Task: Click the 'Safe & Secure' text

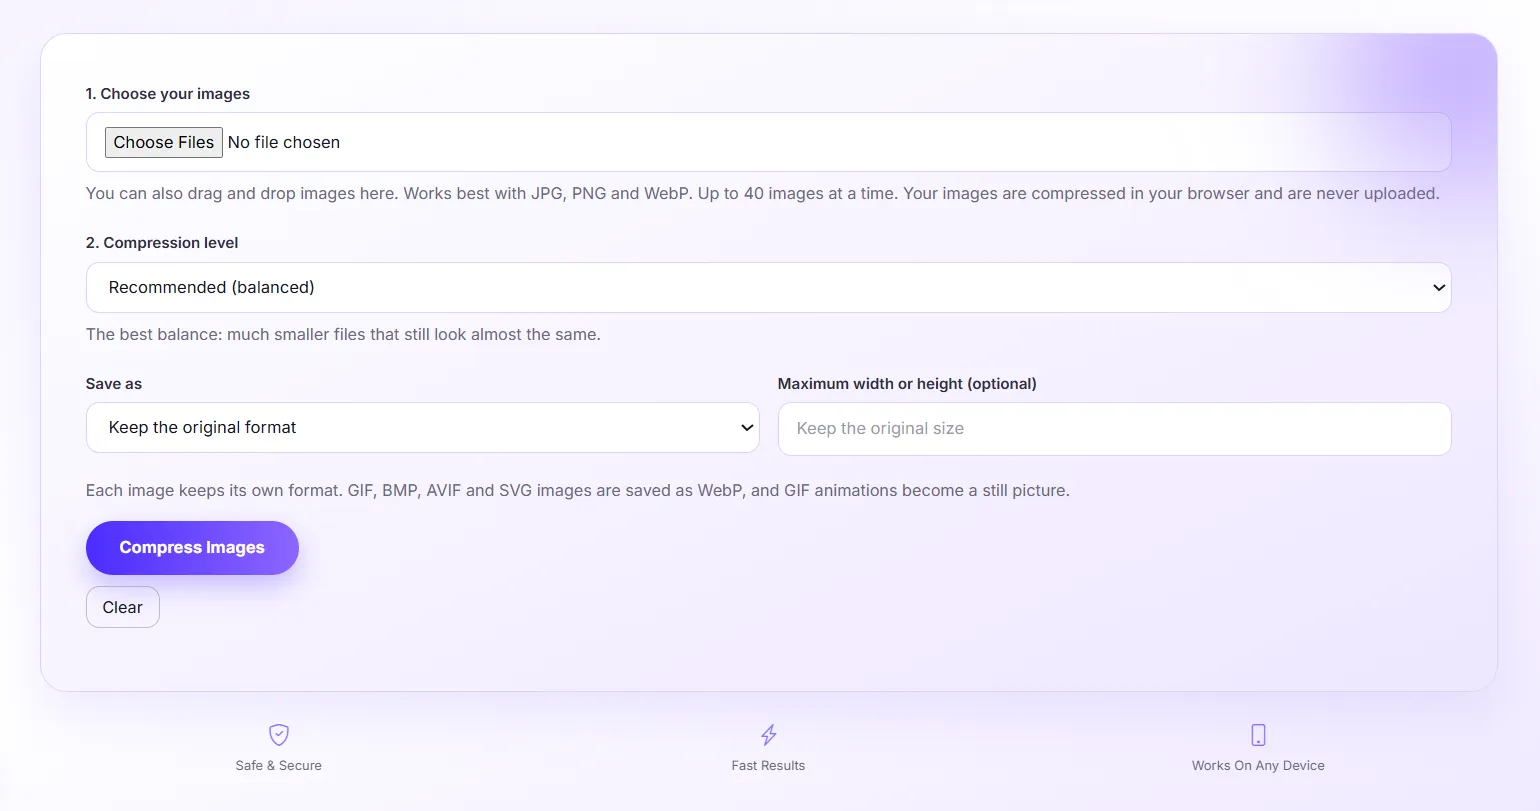Action: pos(279,766)
